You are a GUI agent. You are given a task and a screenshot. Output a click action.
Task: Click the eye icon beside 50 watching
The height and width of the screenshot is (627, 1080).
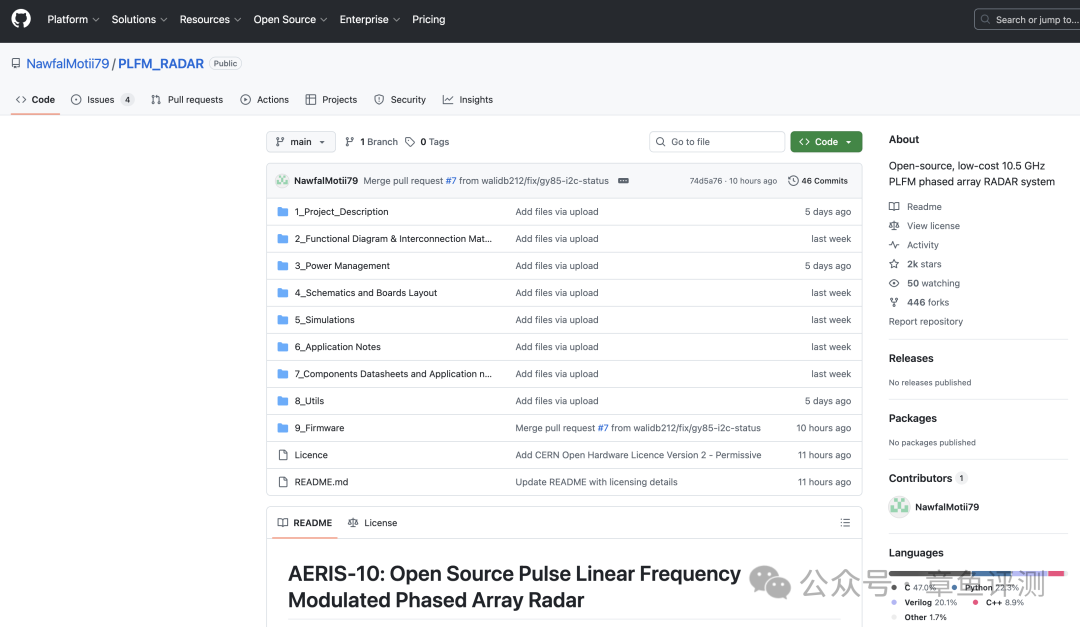click(x=894, y=283)
